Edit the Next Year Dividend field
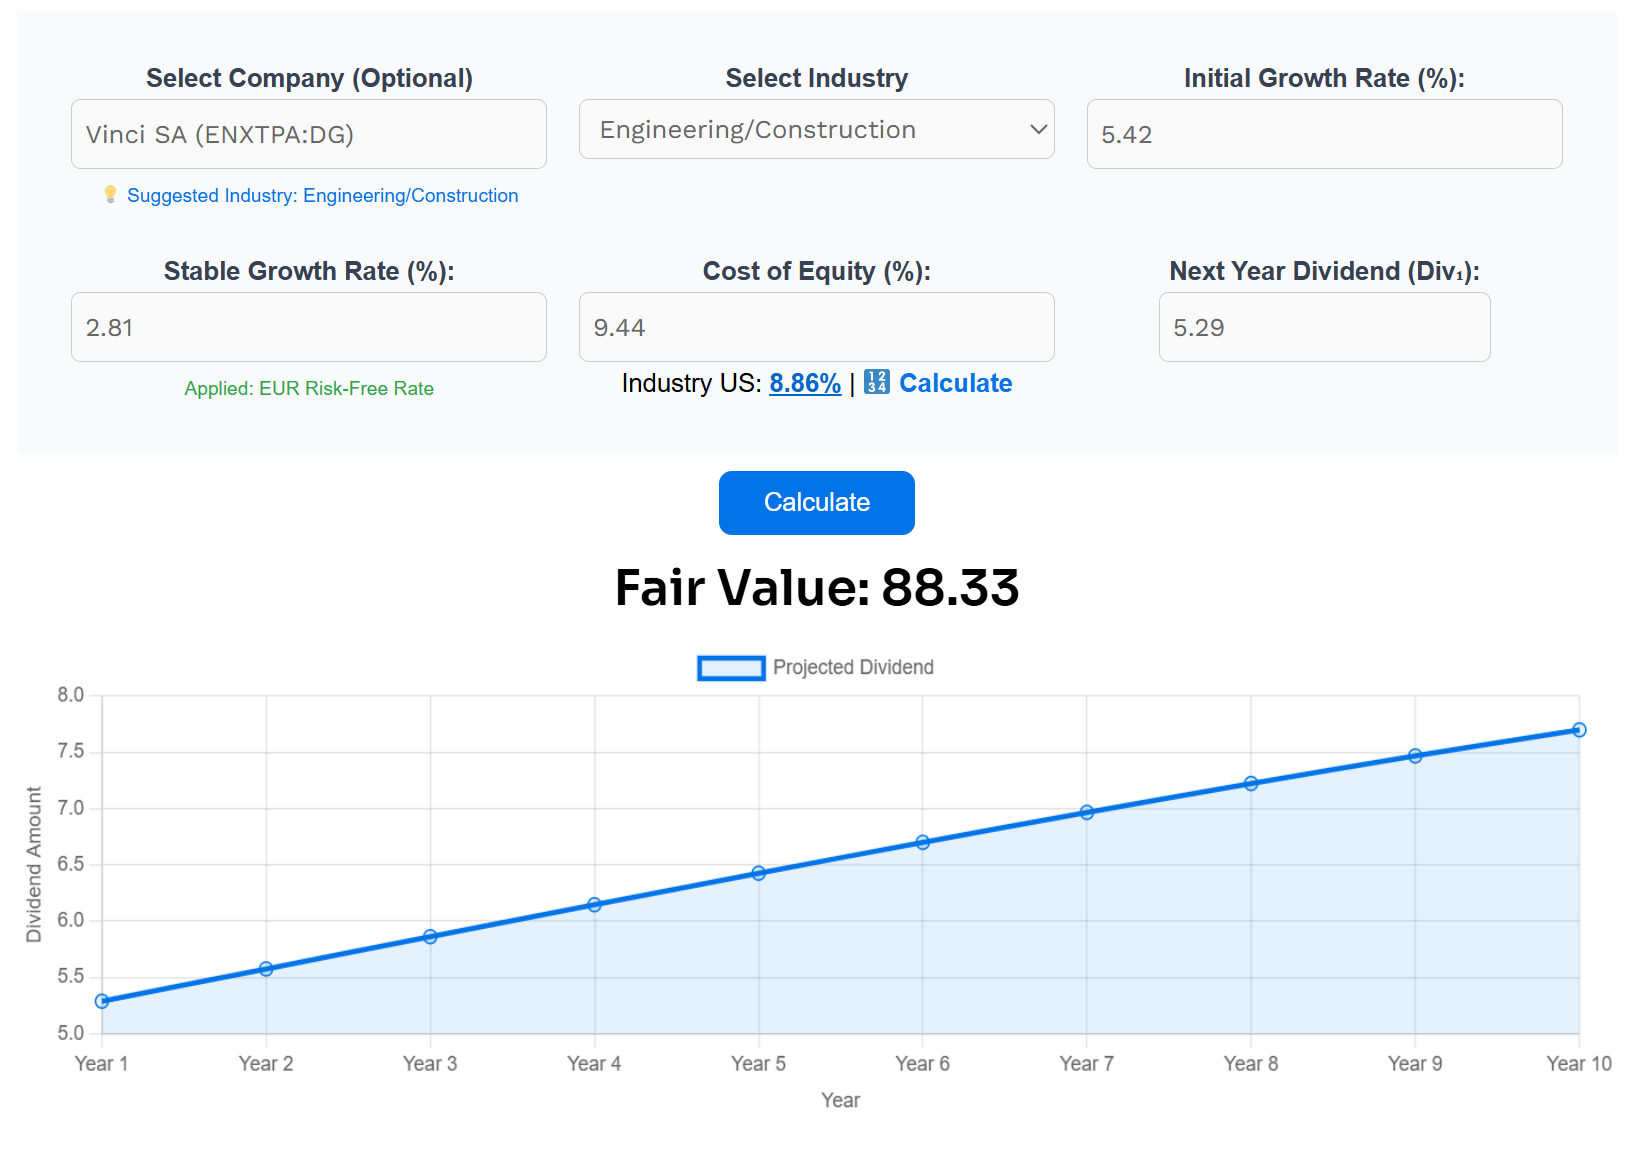Screen dimensions: 1639x1155 click(1324, 327)
